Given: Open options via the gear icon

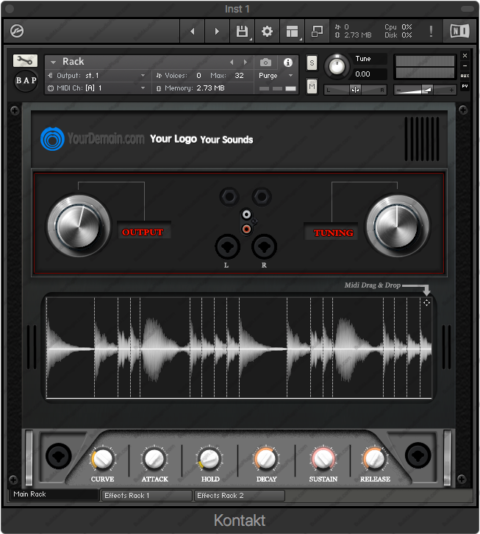Looking at the screenshot, I should (267, 31).
